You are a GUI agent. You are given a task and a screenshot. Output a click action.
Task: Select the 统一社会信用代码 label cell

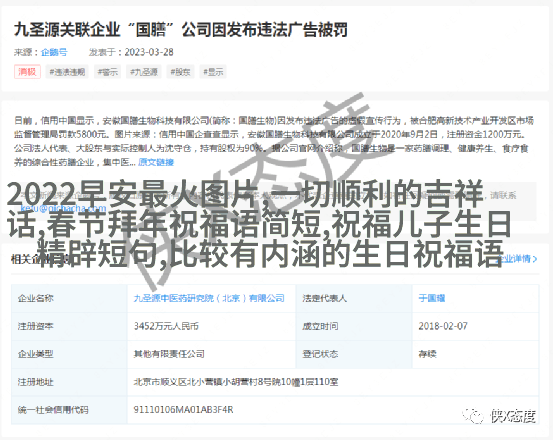tap(69, 410)
